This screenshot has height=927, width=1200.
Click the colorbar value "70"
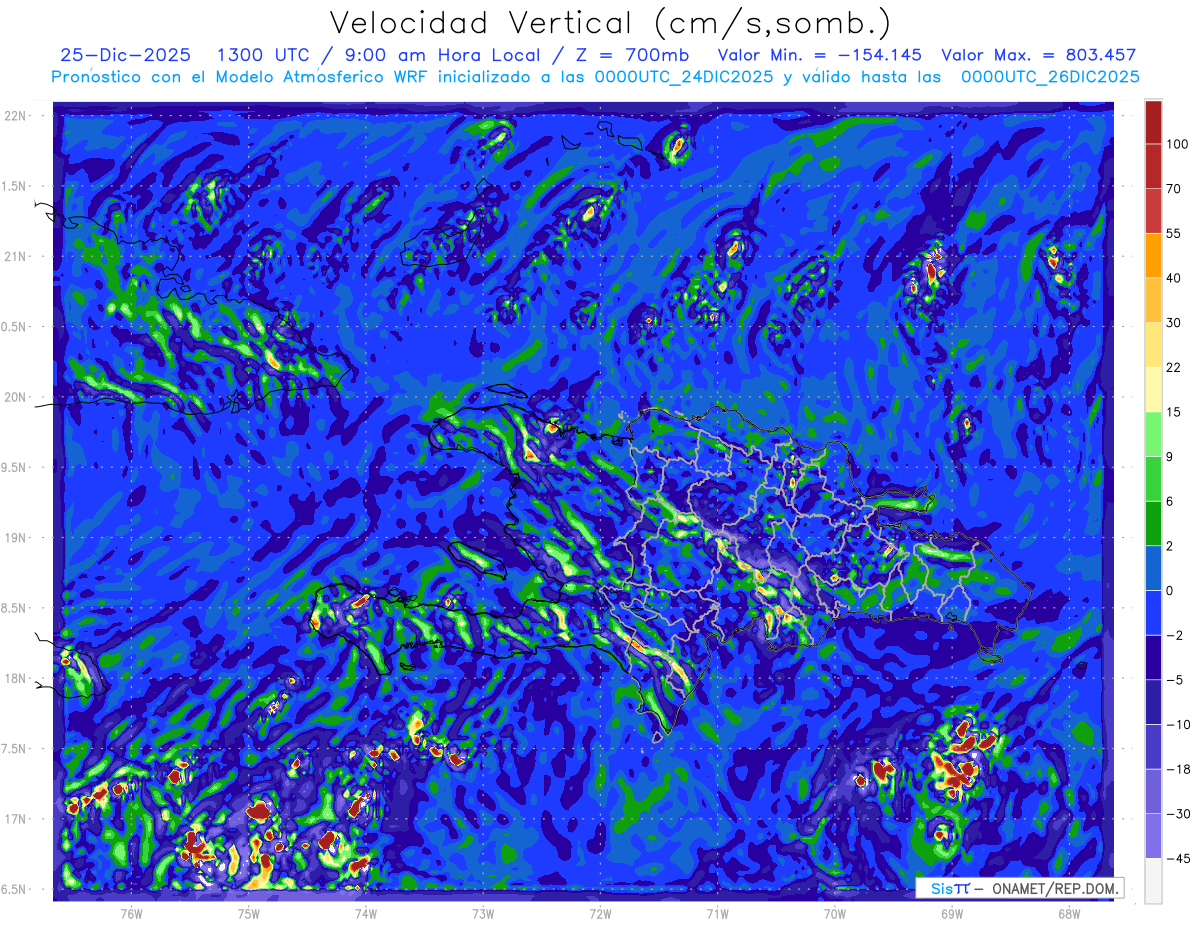[x=1174, y=189]
